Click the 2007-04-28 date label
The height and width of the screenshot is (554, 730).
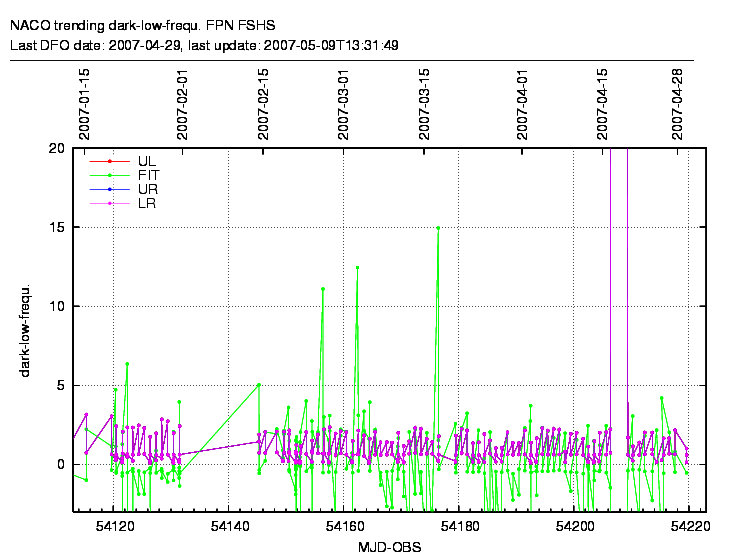(x=678, y=103)
